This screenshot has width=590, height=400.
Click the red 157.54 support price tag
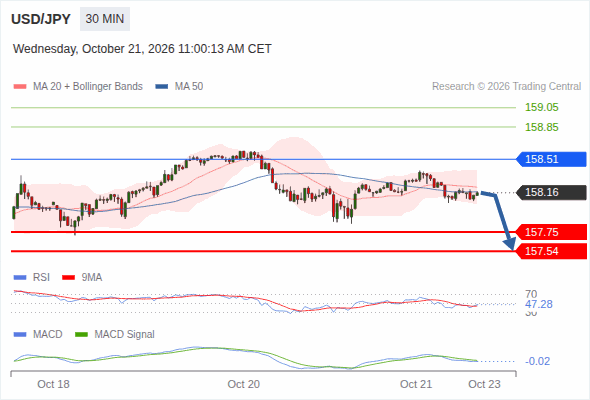551,251
